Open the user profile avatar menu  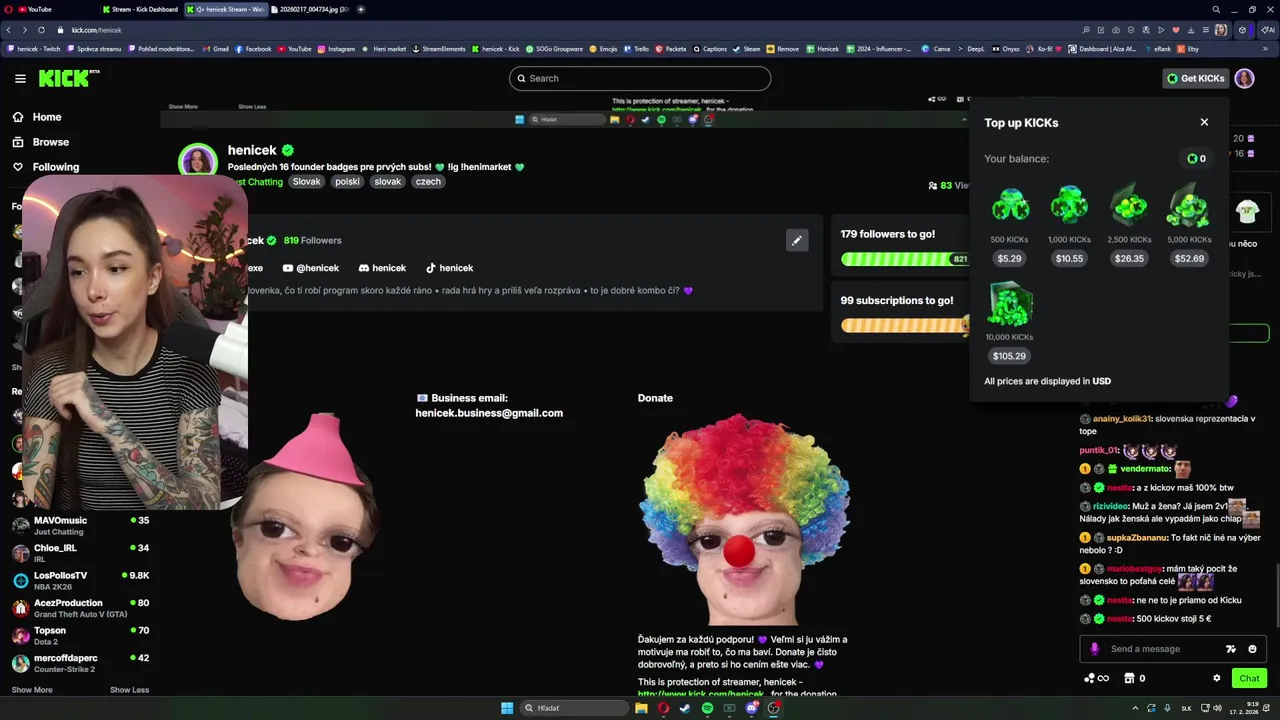click(x=1244, y=78)
